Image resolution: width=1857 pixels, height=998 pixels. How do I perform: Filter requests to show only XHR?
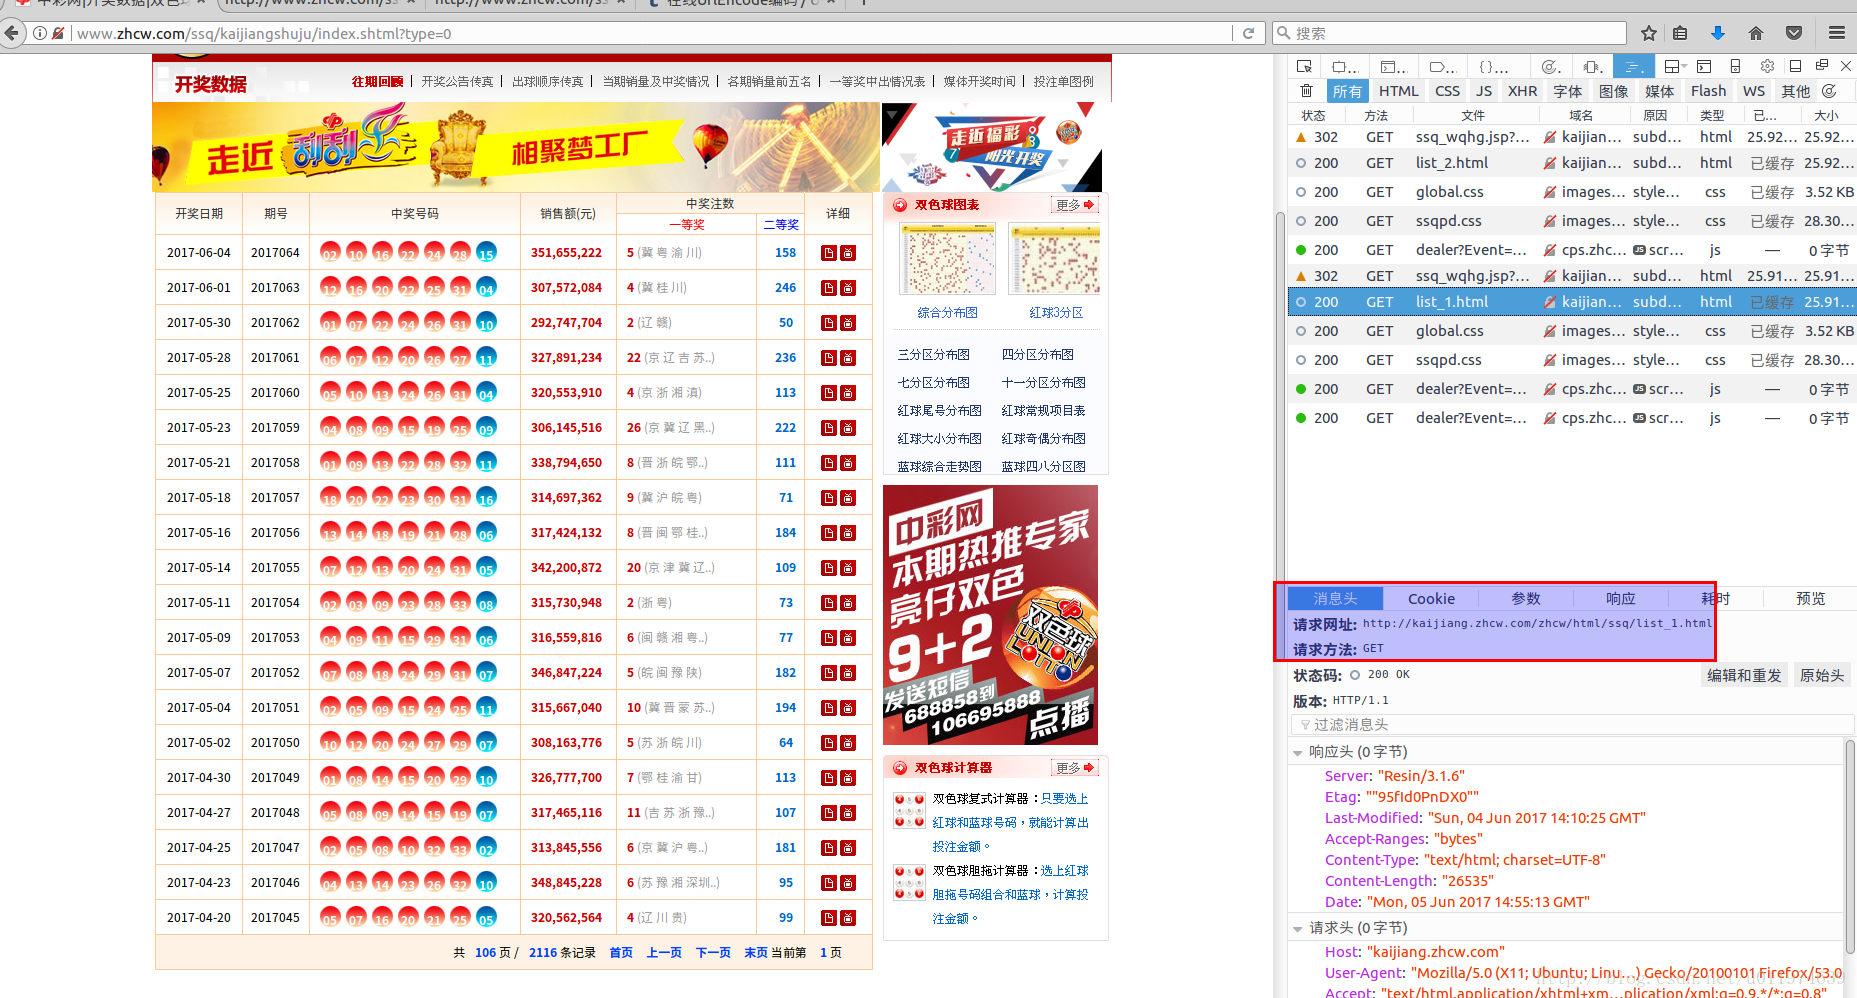(1522, 91)
